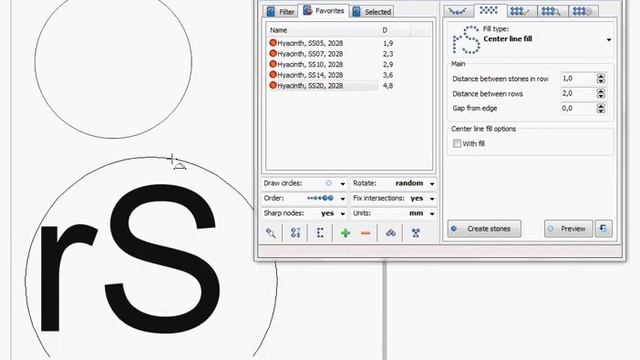Click the red stone icon beside SS14
The width and height of the screenshot is (640, 360).
[273, 74]
